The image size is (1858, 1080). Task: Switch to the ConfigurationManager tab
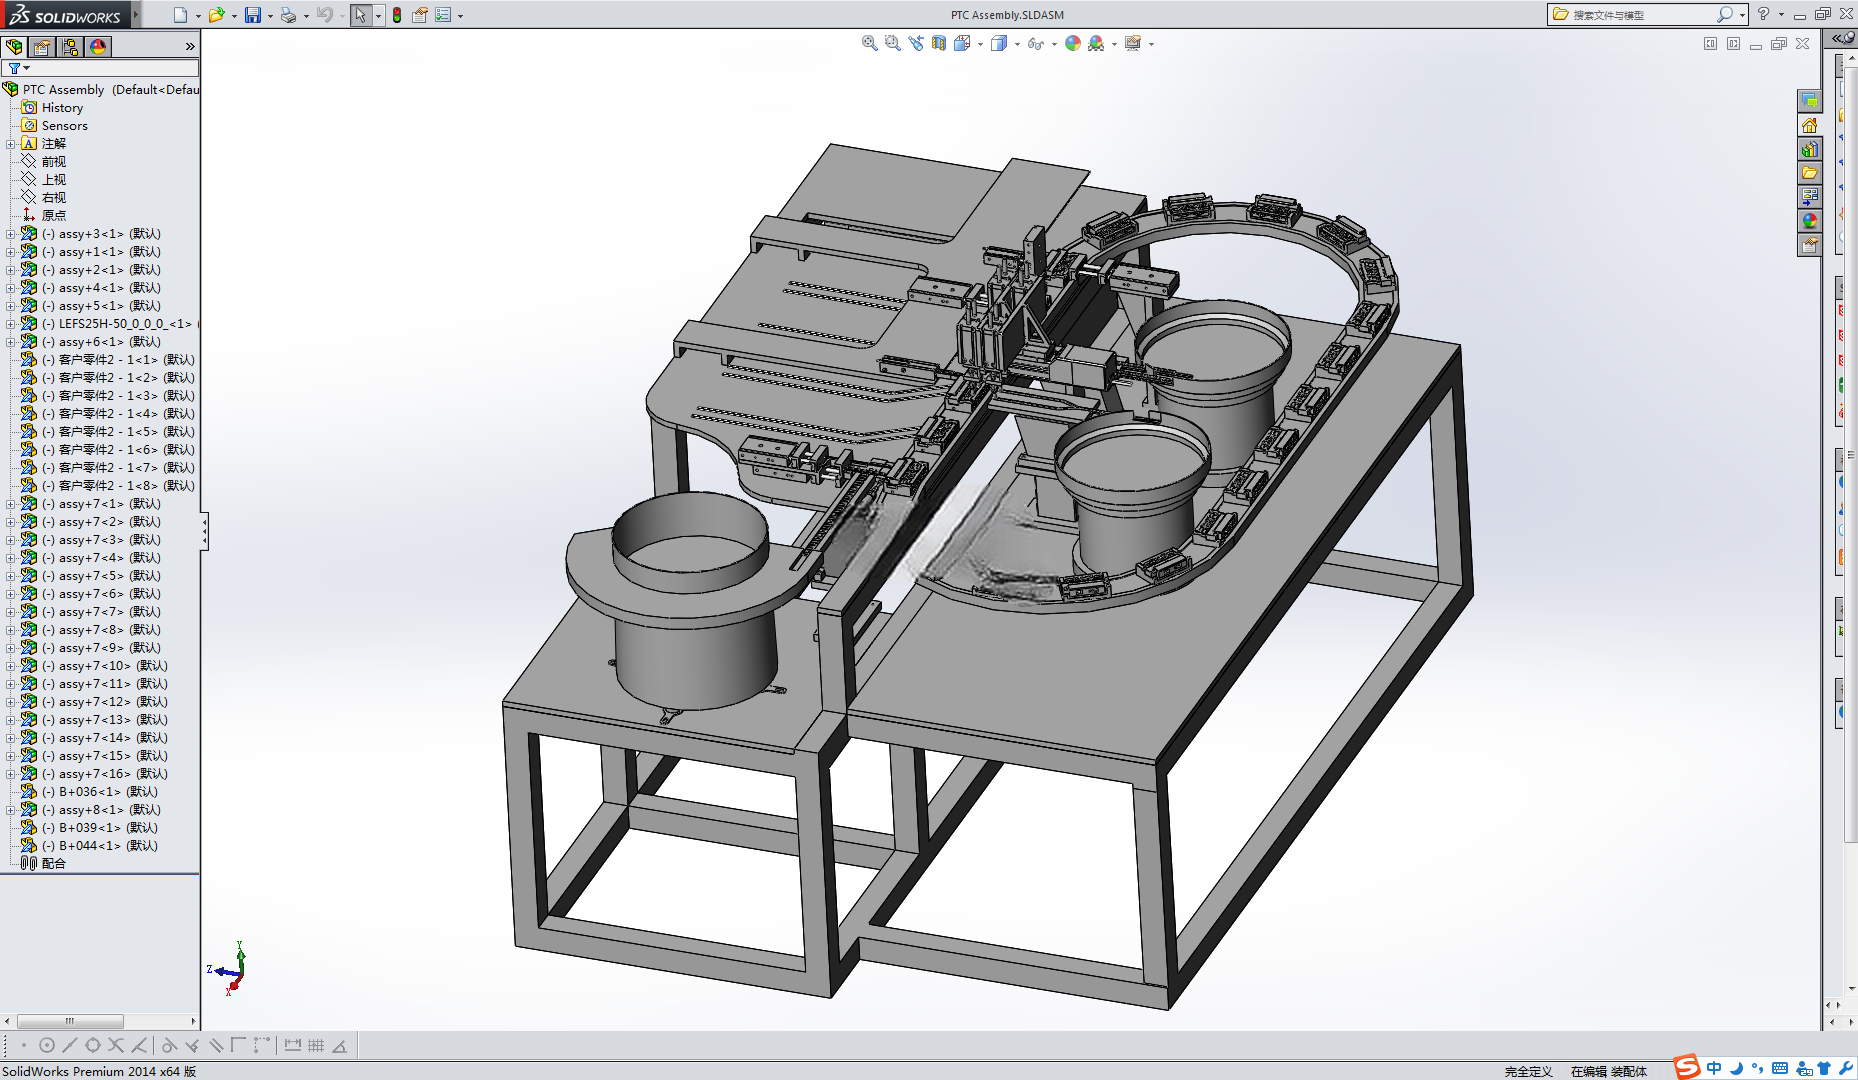point(70,47)
